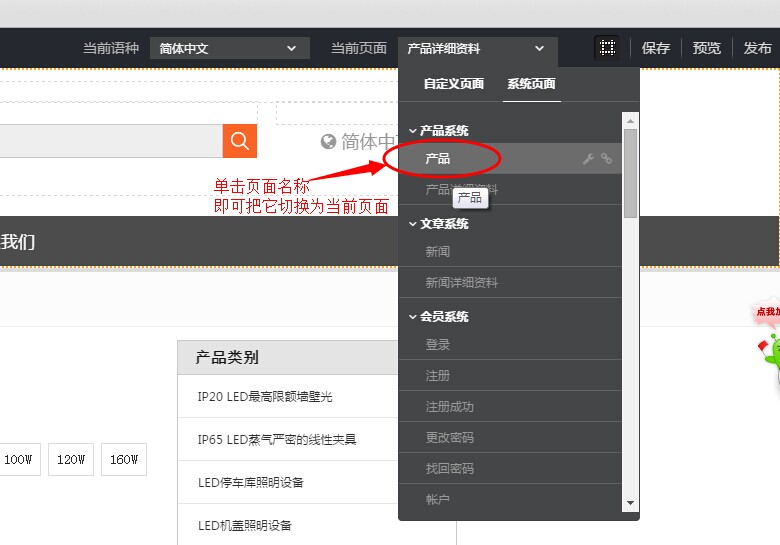Image resolution: width=780 pixels, height=545 pixels.
Task: Switch to the 系统页面 tab
Action: [x=531, y=84]
